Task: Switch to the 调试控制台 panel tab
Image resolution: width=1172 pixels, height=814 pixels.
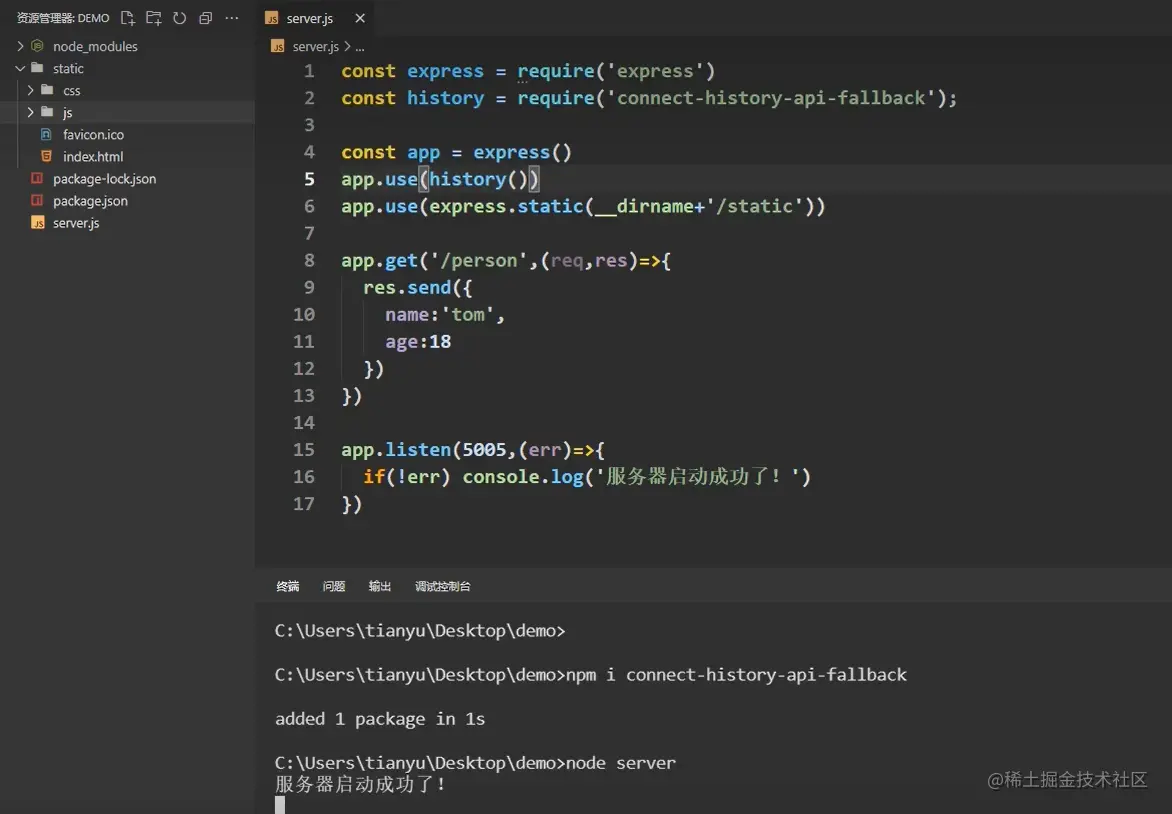Action: pos(442,586)
